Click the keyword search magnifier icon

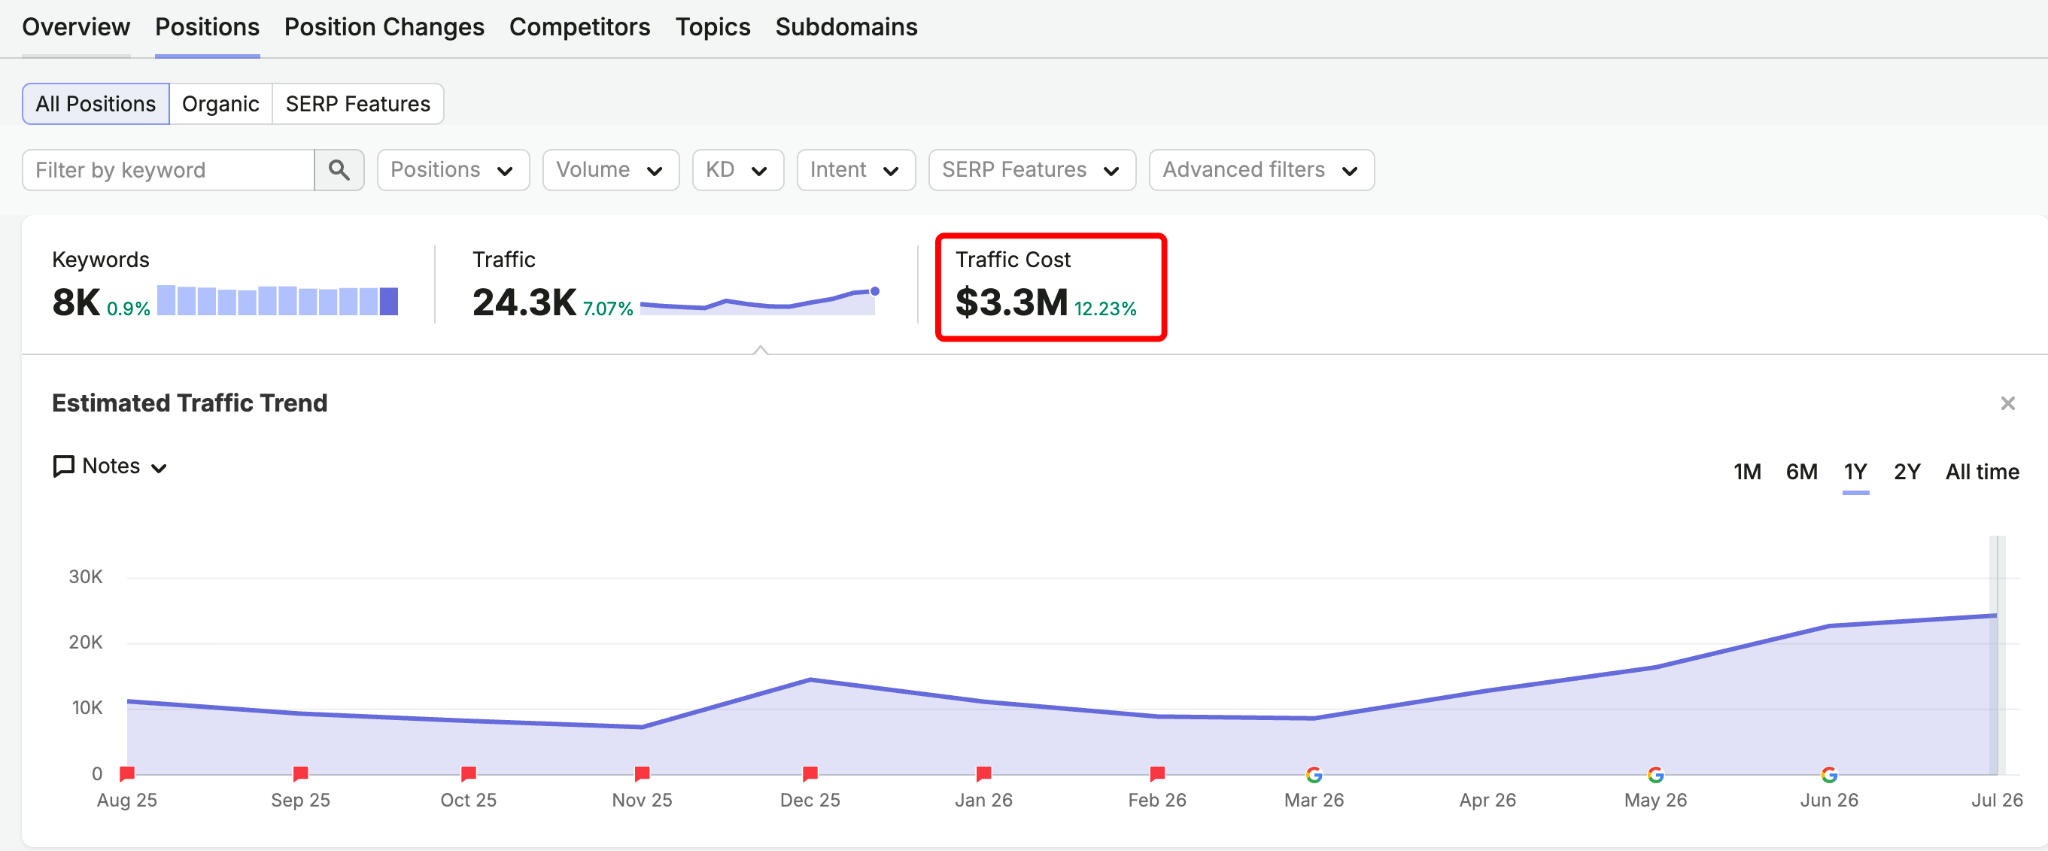(339, 170)
